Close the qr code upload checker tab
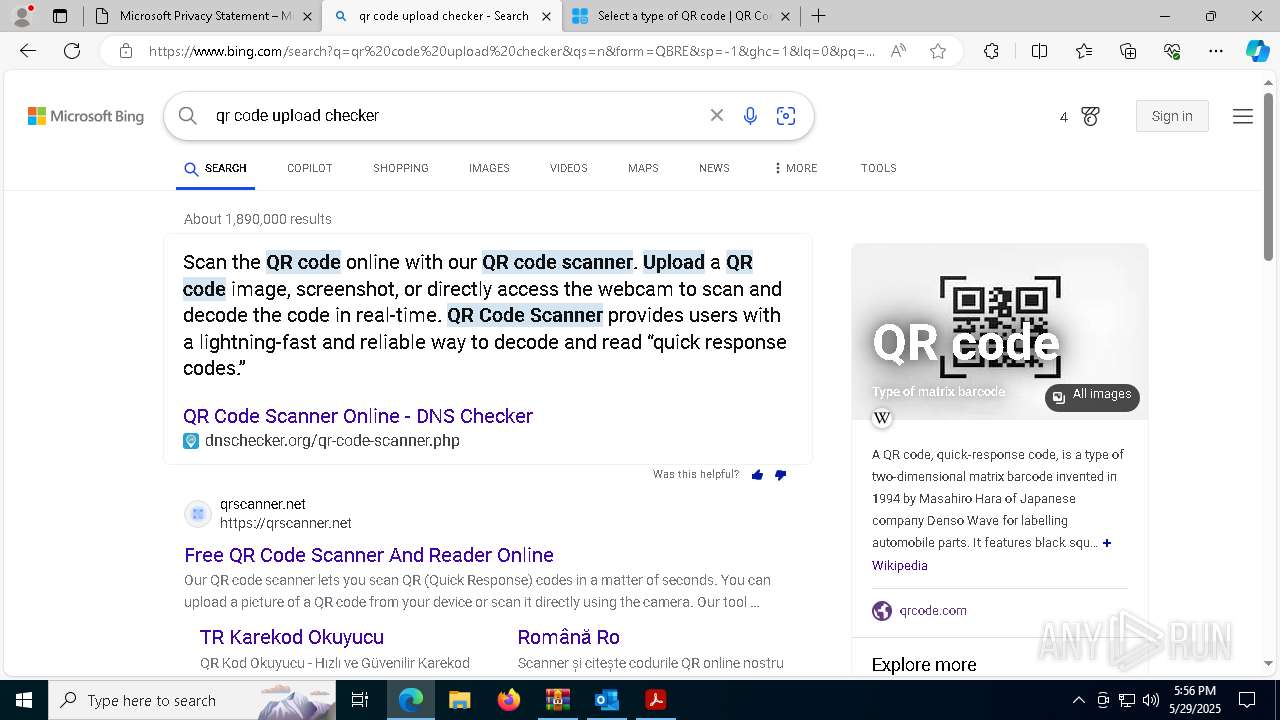The width and height of the screenshot is (1280, 720). [x=546, y=16]
